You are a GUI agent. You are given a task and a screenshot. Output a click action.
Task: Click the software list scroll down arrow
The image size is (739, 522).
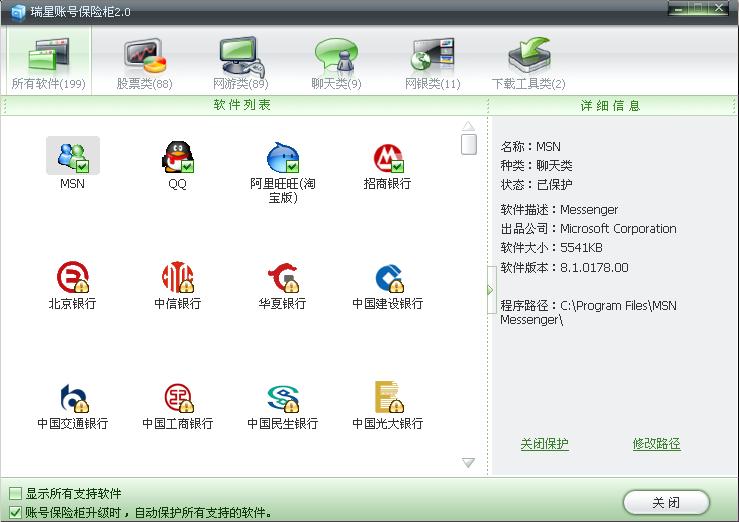(468, 463)
